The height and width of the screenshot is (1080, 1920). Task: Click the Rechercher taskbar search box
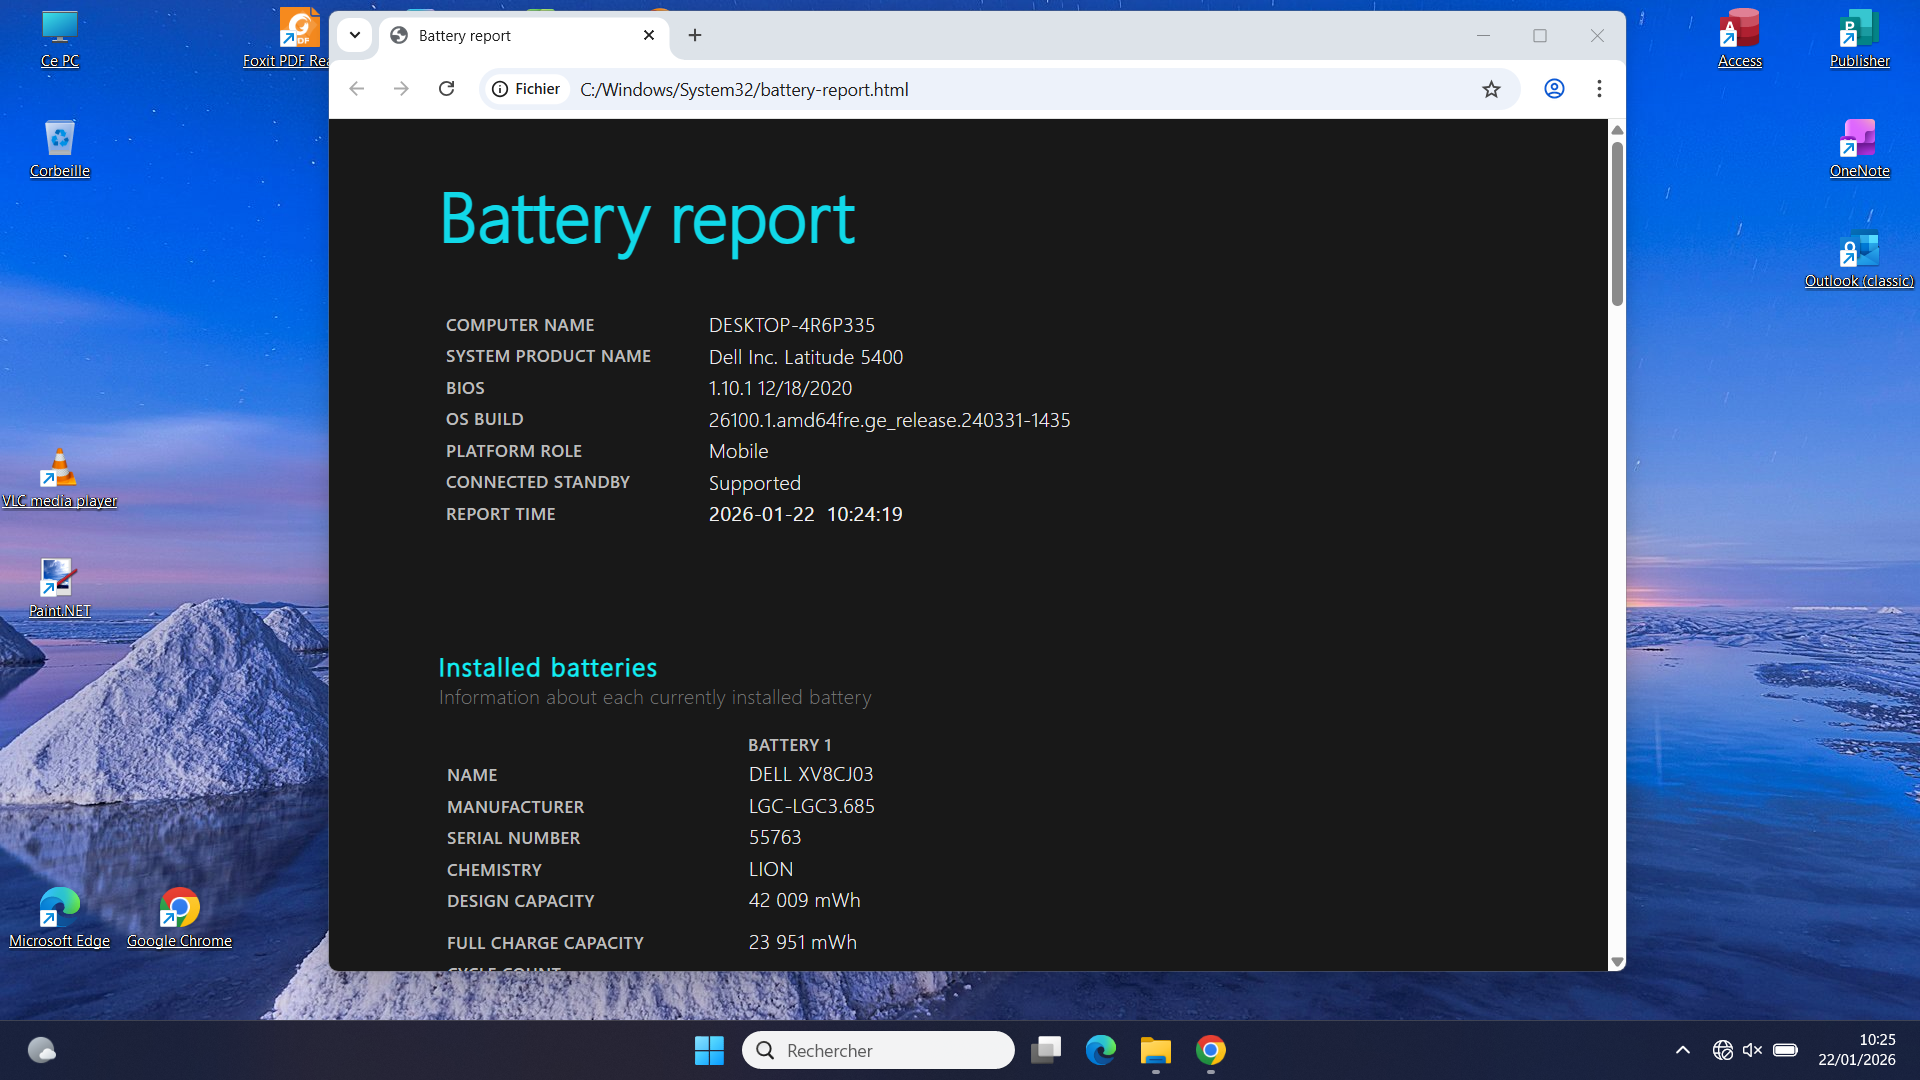(x=878, y=1050)
